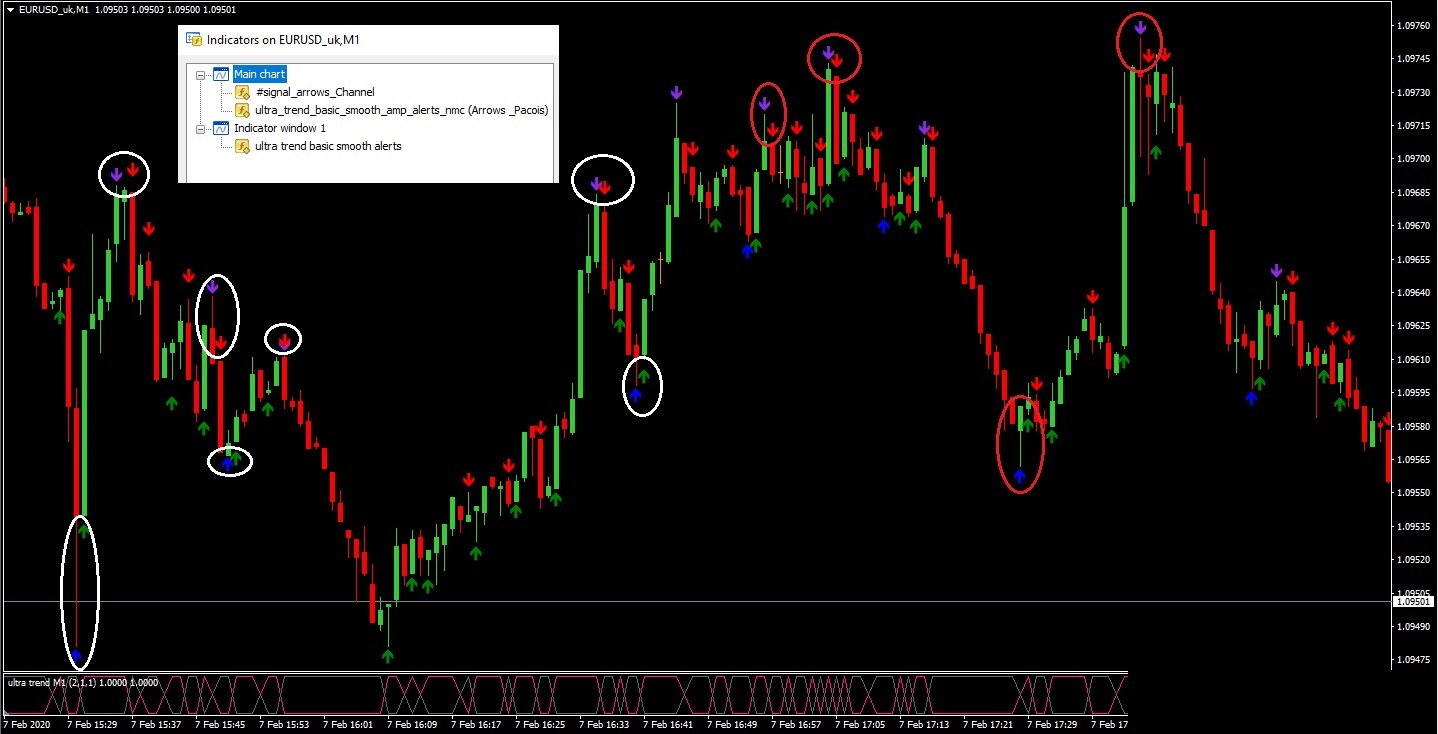1438x734 pixels.
Task: Click the icon of ultra trend basic smooth alerts
Action: click(x=242, y=146)
